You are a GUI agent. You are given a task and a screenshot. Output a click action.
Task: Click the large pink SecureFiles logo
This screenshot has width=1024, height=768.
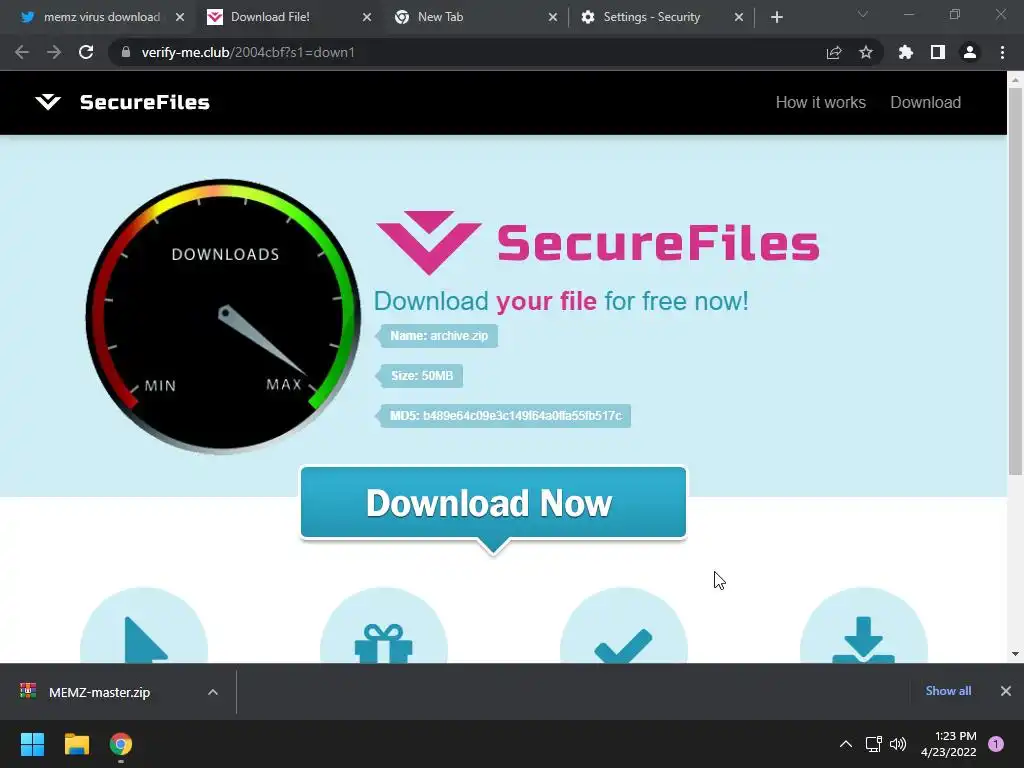coord(598,242)
